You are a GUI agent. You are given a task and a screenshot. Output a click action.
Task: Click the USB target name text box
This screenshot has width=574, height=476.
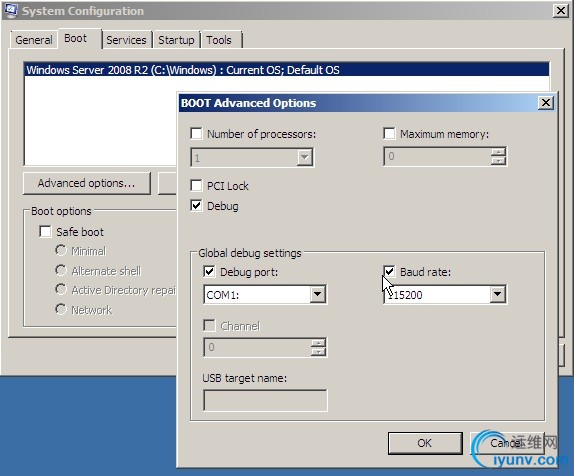(265, 400)
